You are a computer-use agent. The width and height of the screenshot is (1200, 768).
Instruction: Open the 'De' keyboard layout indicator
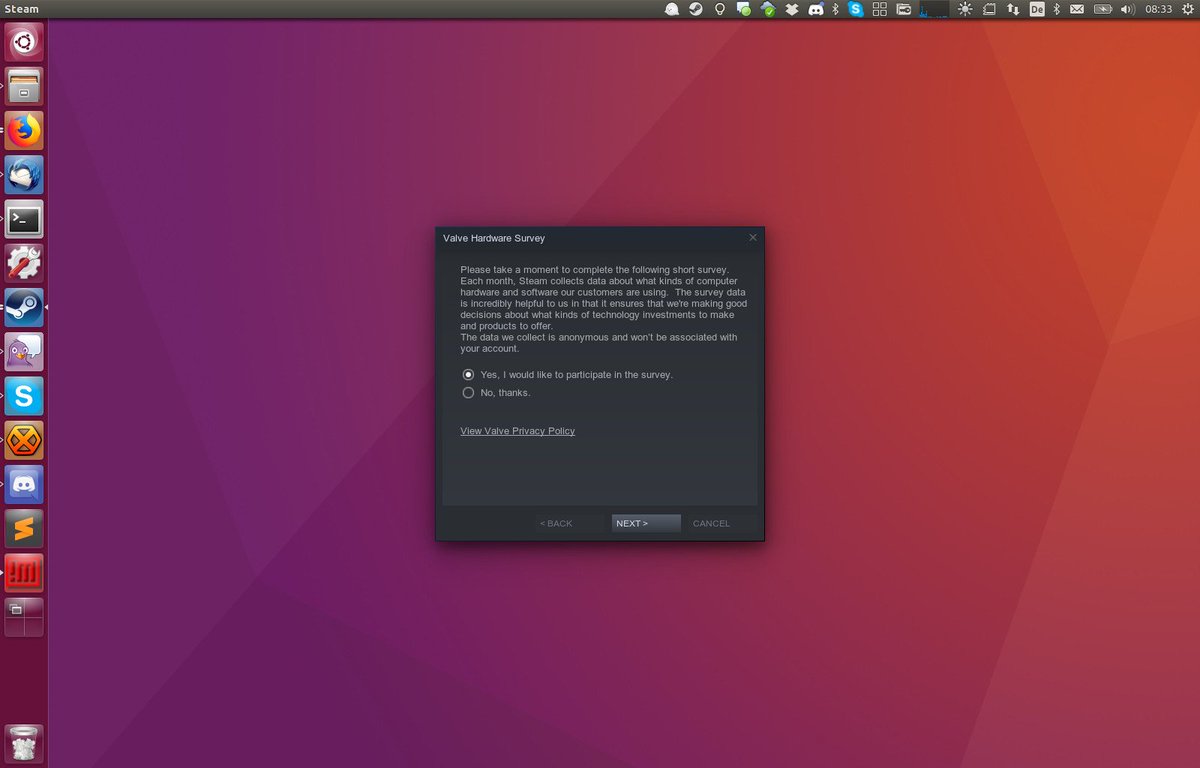click(x=1037, y=9)
